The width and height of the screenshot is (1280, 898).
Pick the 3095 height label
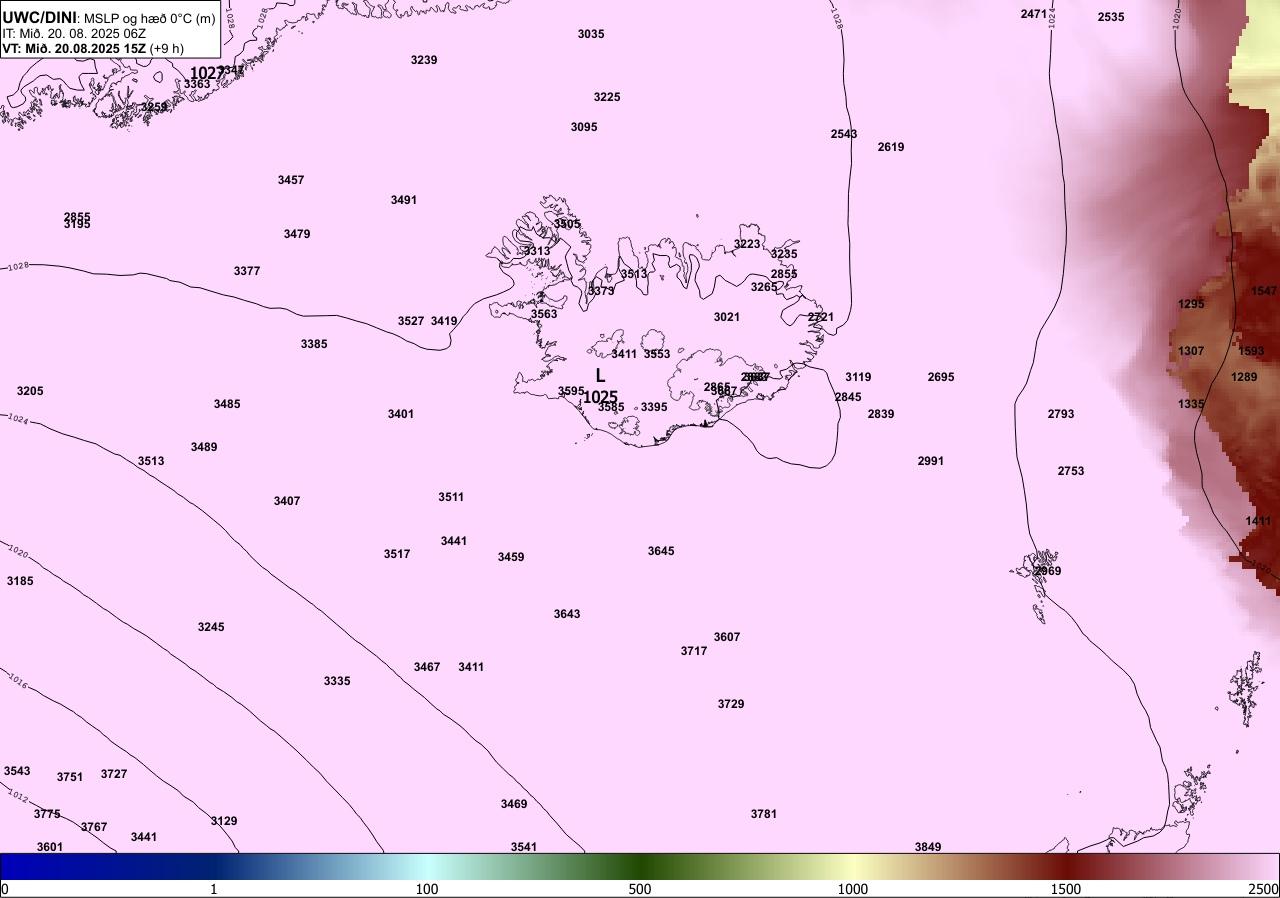[584, 127]
